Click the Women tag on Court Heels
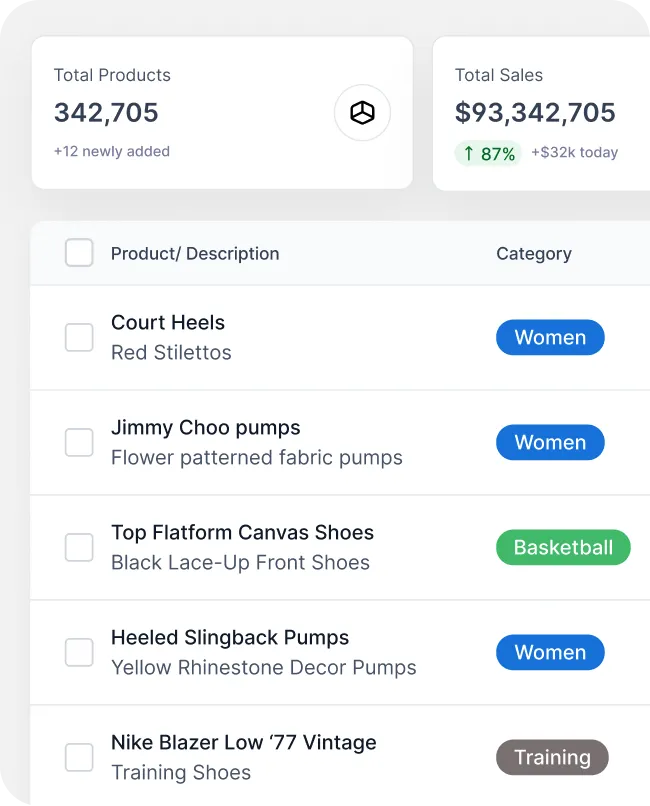Image resolution: width=650 pixels, height=806 pixels. 550,338
